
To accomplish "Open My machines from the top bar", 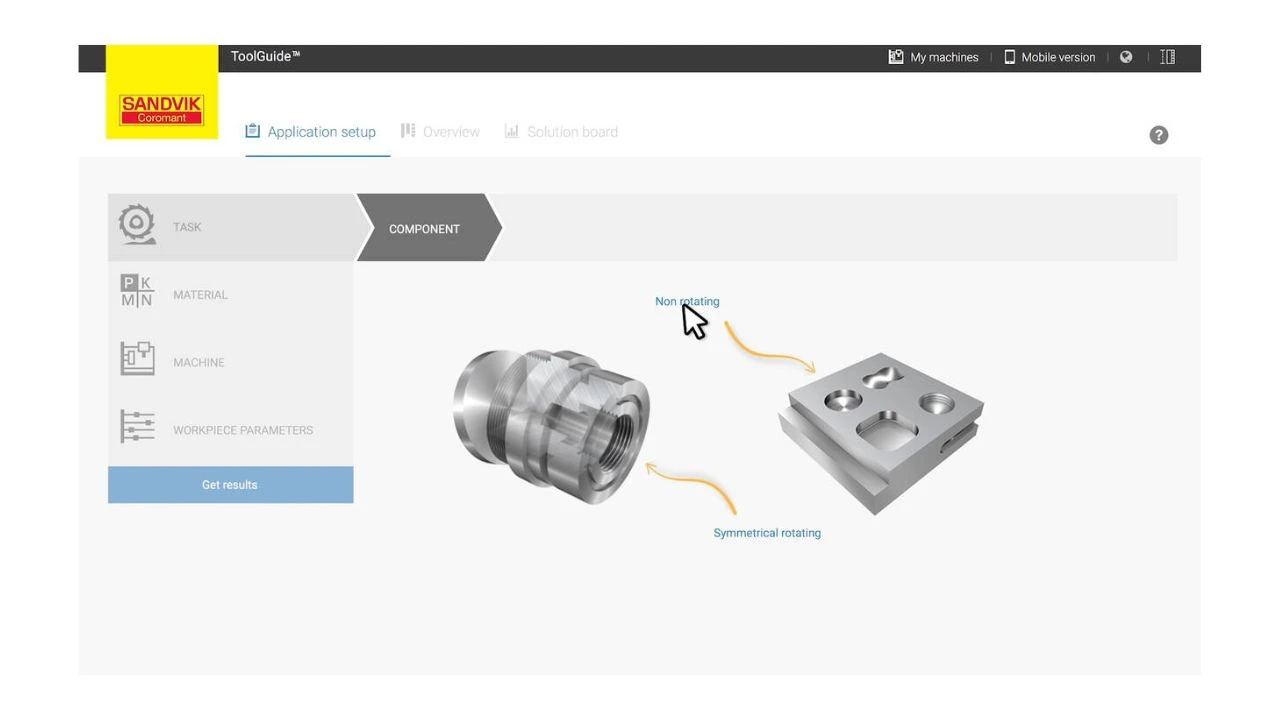I will pyautogui.click(x=933, y=57).
